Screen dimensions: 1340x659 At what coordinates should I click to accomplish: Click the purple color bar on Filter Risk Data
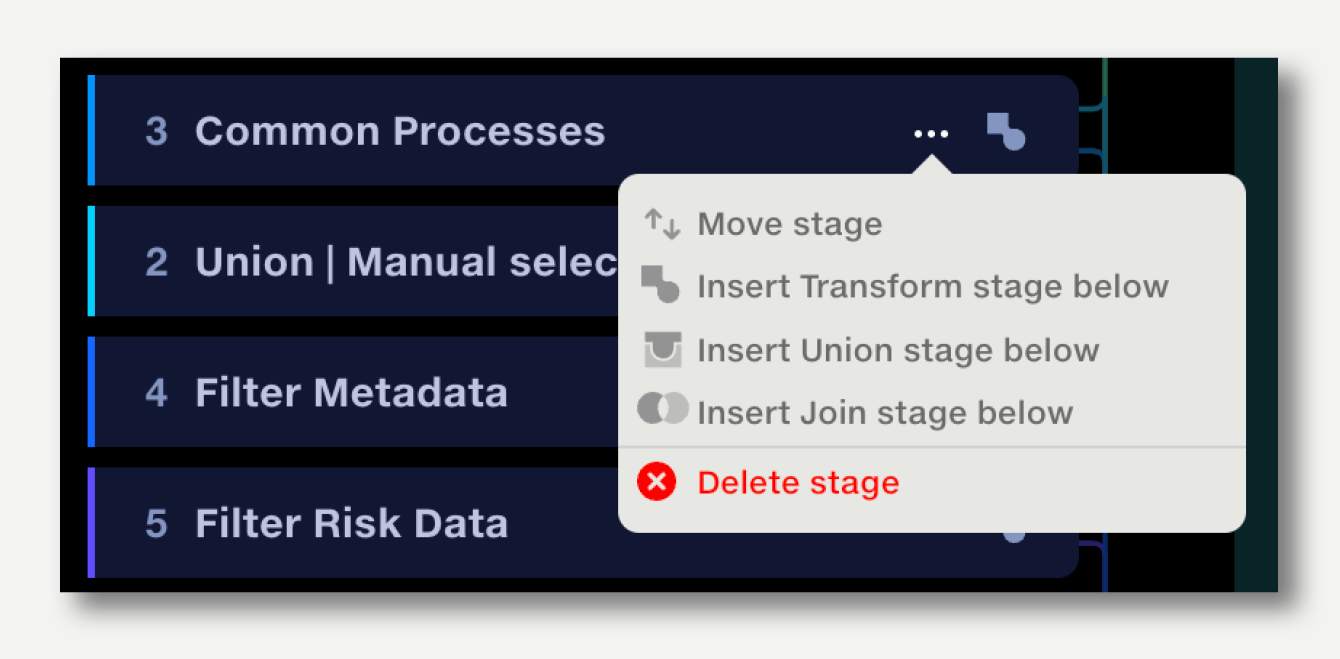click(91, 523)
